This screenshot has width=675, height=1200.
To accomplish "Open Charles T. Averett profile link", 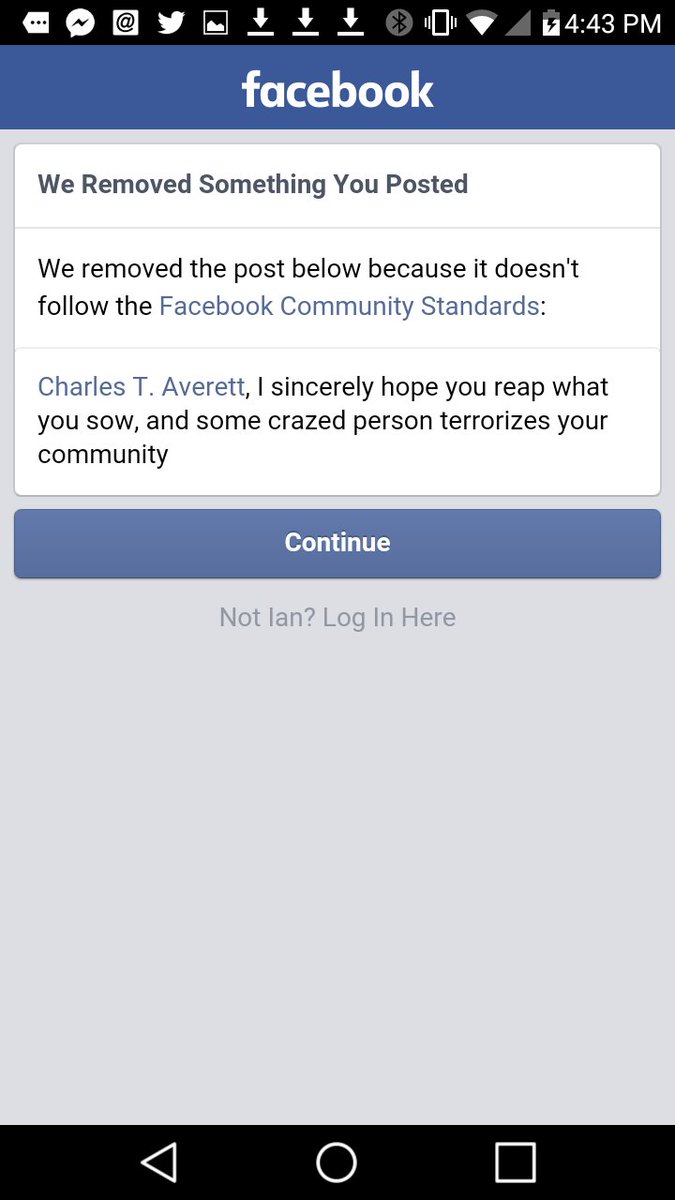I will (141, 387).
